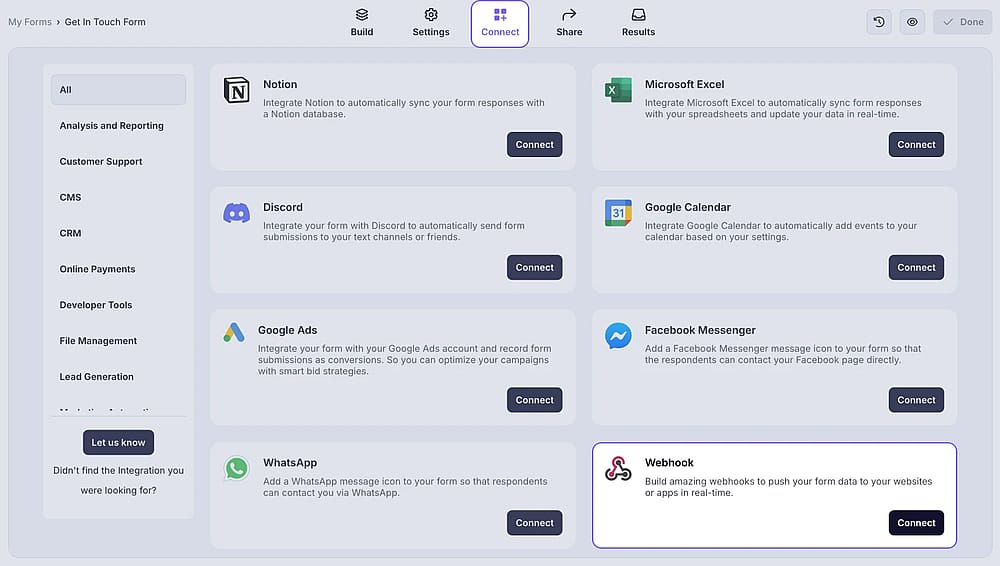Go back to My Forms breadcrumb

[30, 22]
